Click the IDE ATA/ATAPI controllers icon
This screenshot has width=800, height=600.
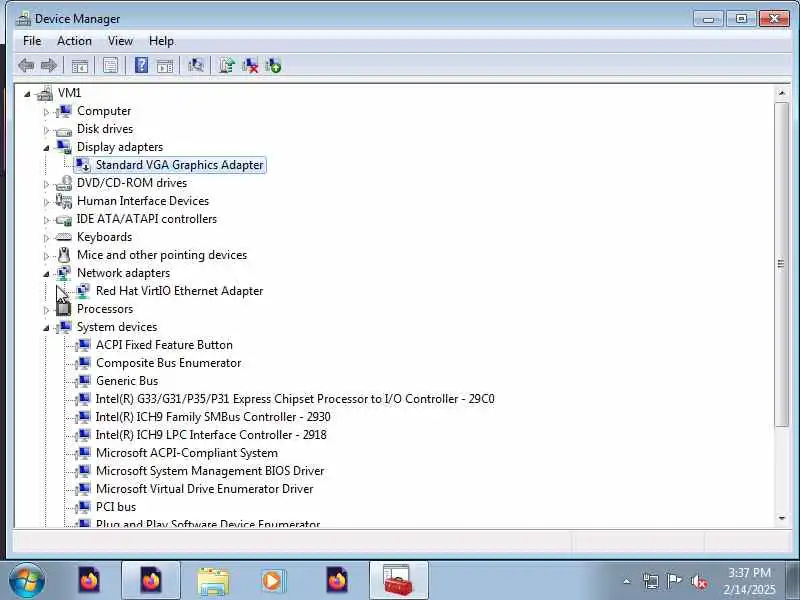point(64,219)
